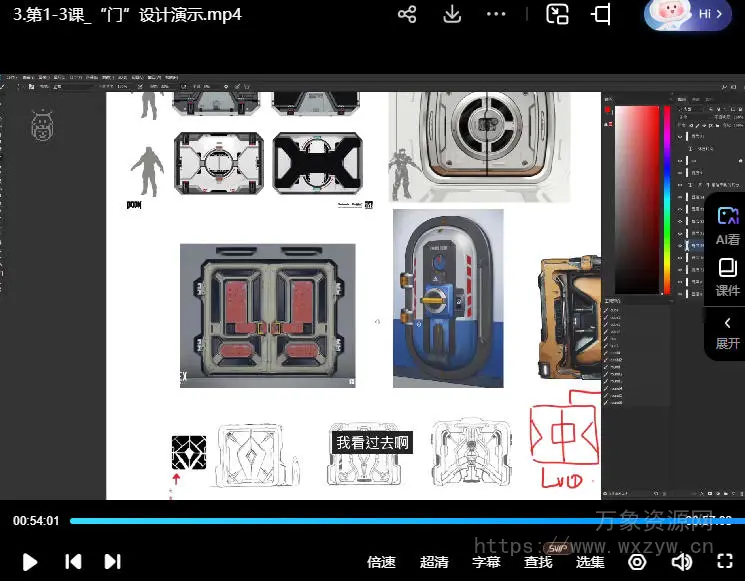745x581 pixels.
Task: Expand the 展开 side panel chevron
Action: 727,332
